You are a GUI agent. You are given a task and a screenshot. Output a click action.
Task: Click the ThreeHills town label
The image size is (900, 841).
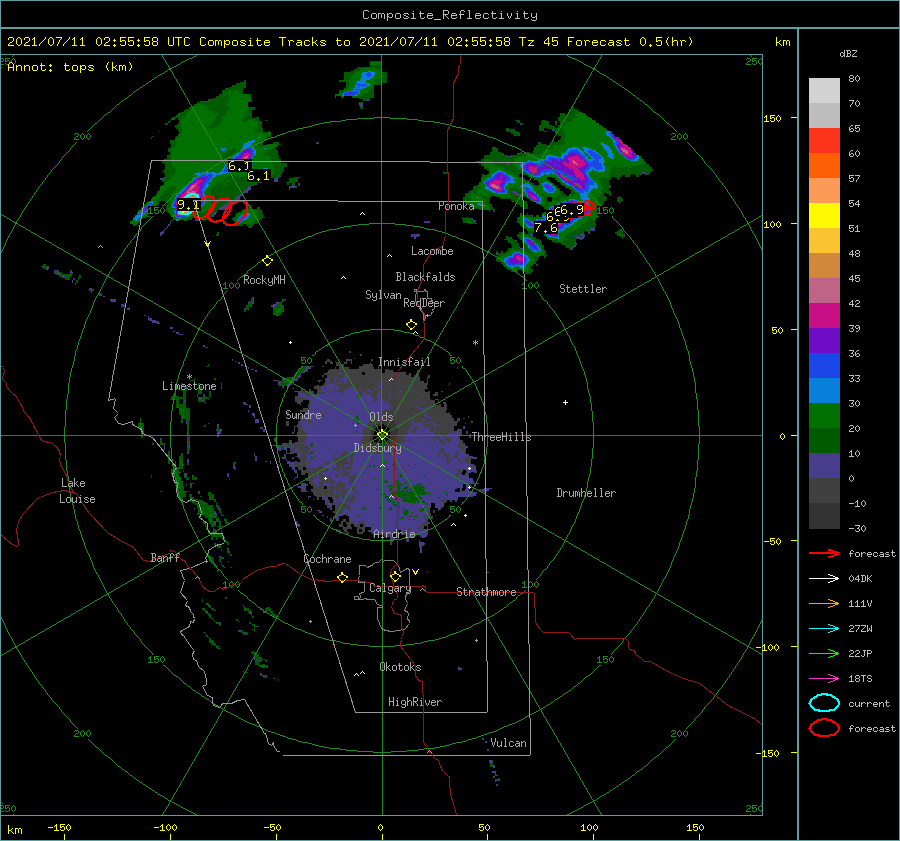(502, 437)
